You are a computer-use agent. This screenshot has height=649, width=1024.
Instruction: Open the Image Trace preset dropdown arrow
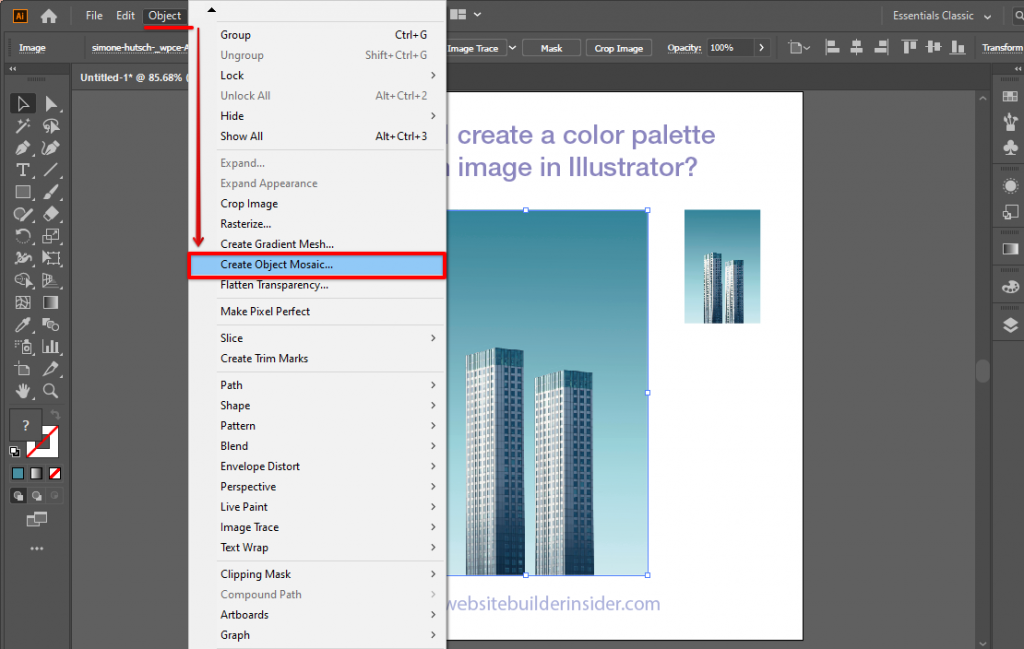pyautogui.click(x=511, y=47)
